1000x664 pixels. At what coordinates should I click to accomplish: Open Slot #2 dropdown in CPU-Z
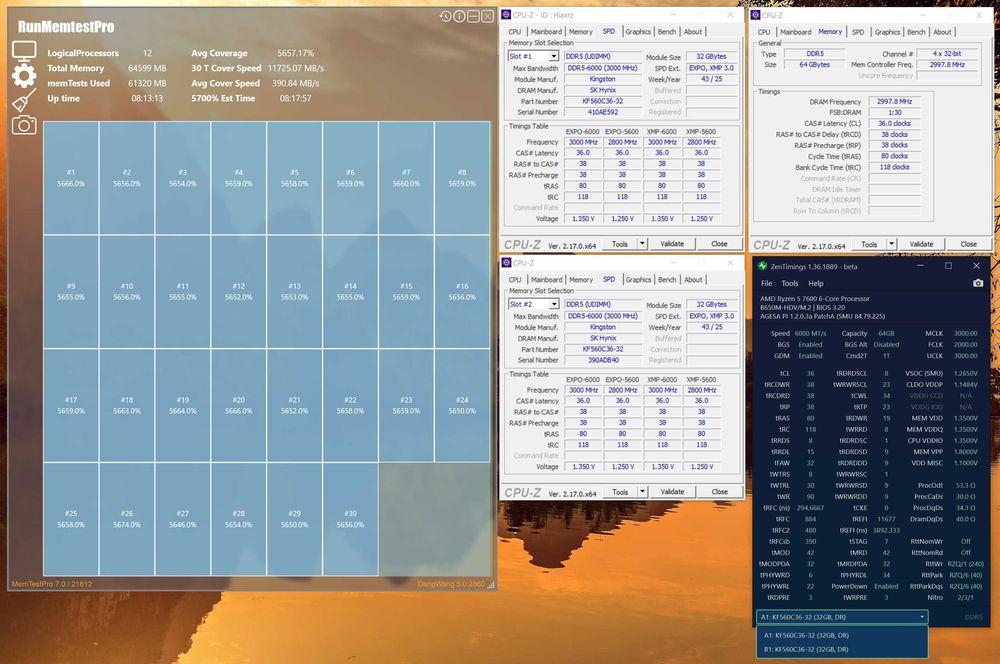(554, 304)
